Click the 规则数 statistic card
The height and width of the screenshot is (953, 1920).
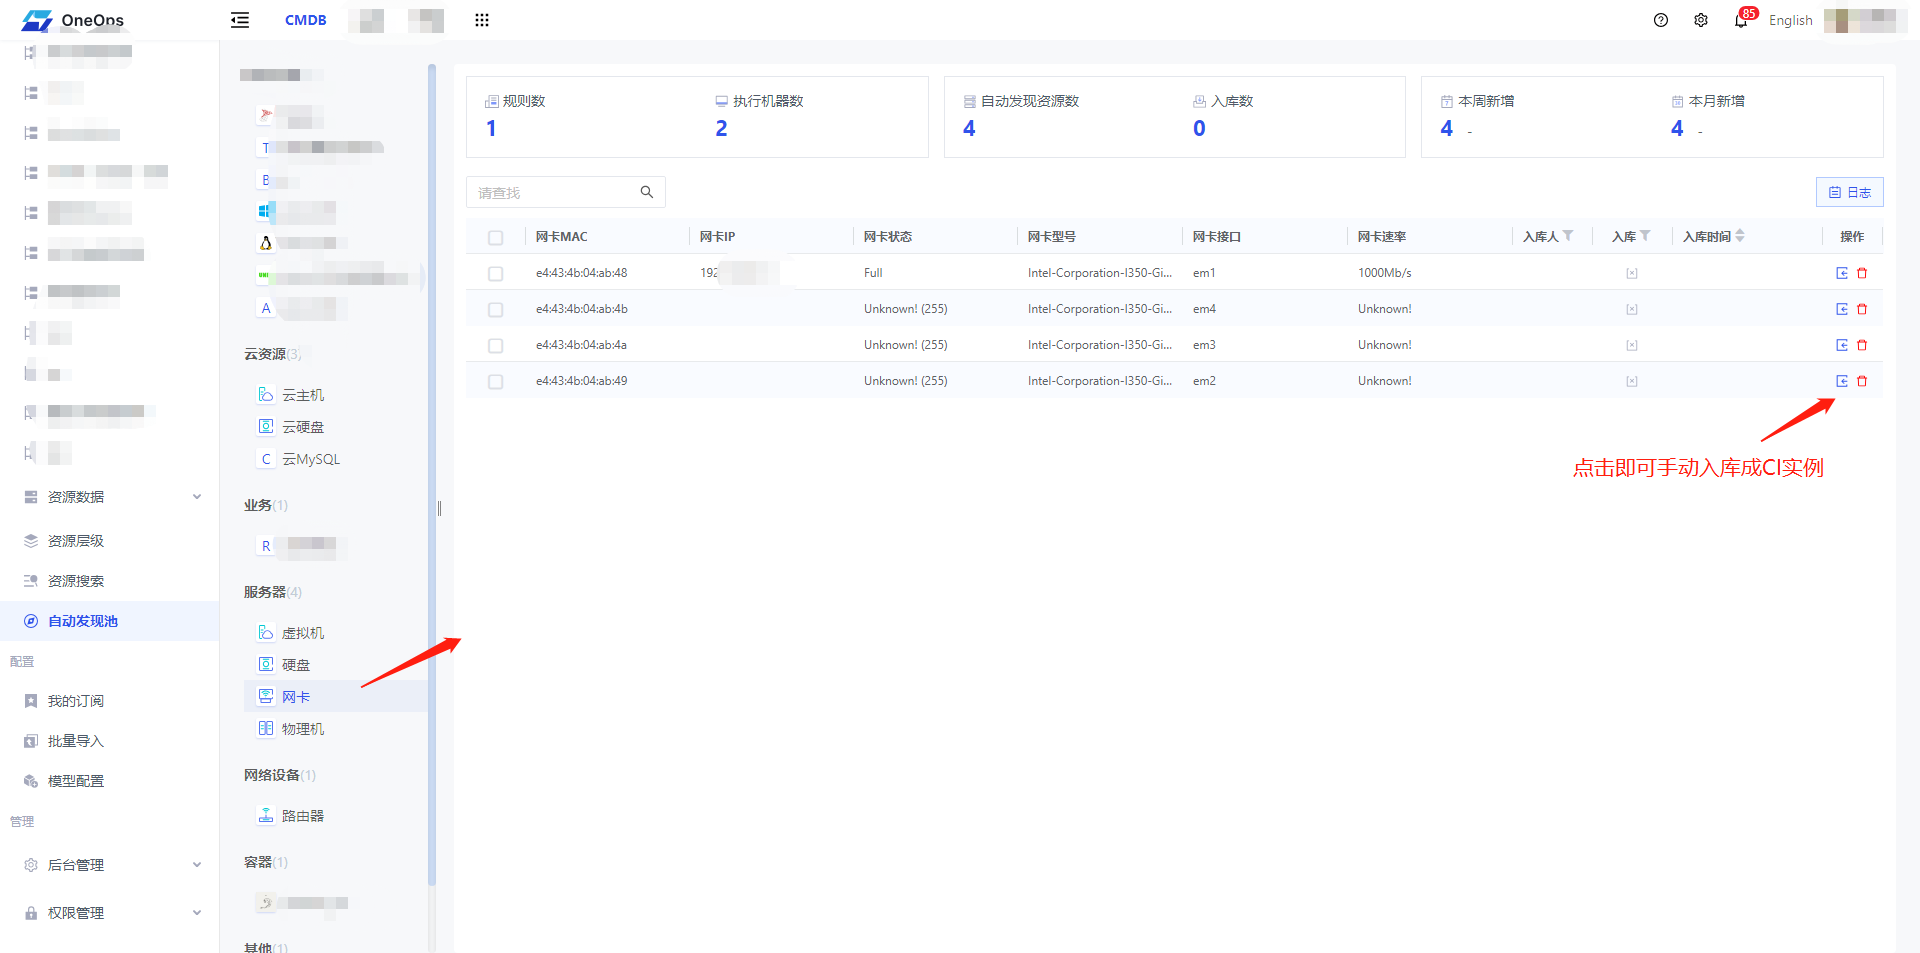coord(516,116)
